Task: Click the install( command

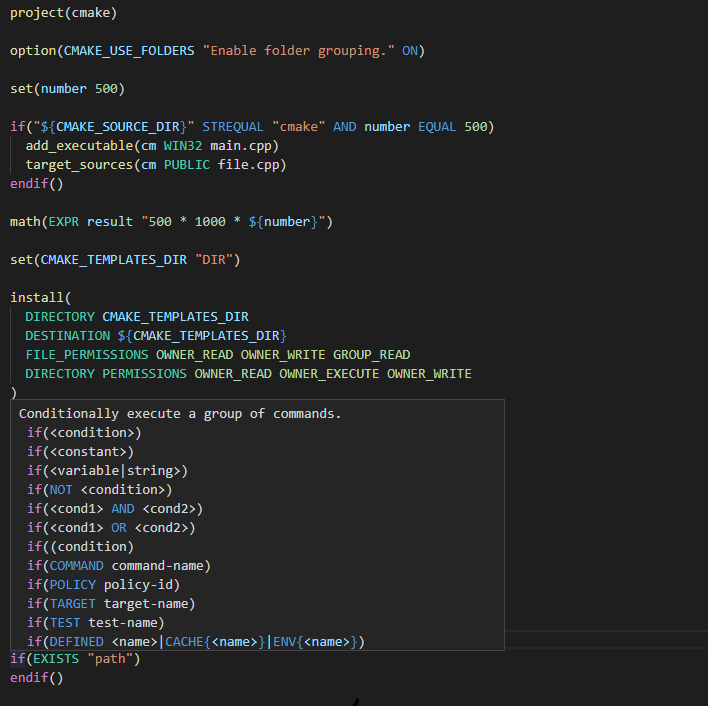Action: [41, 297]
